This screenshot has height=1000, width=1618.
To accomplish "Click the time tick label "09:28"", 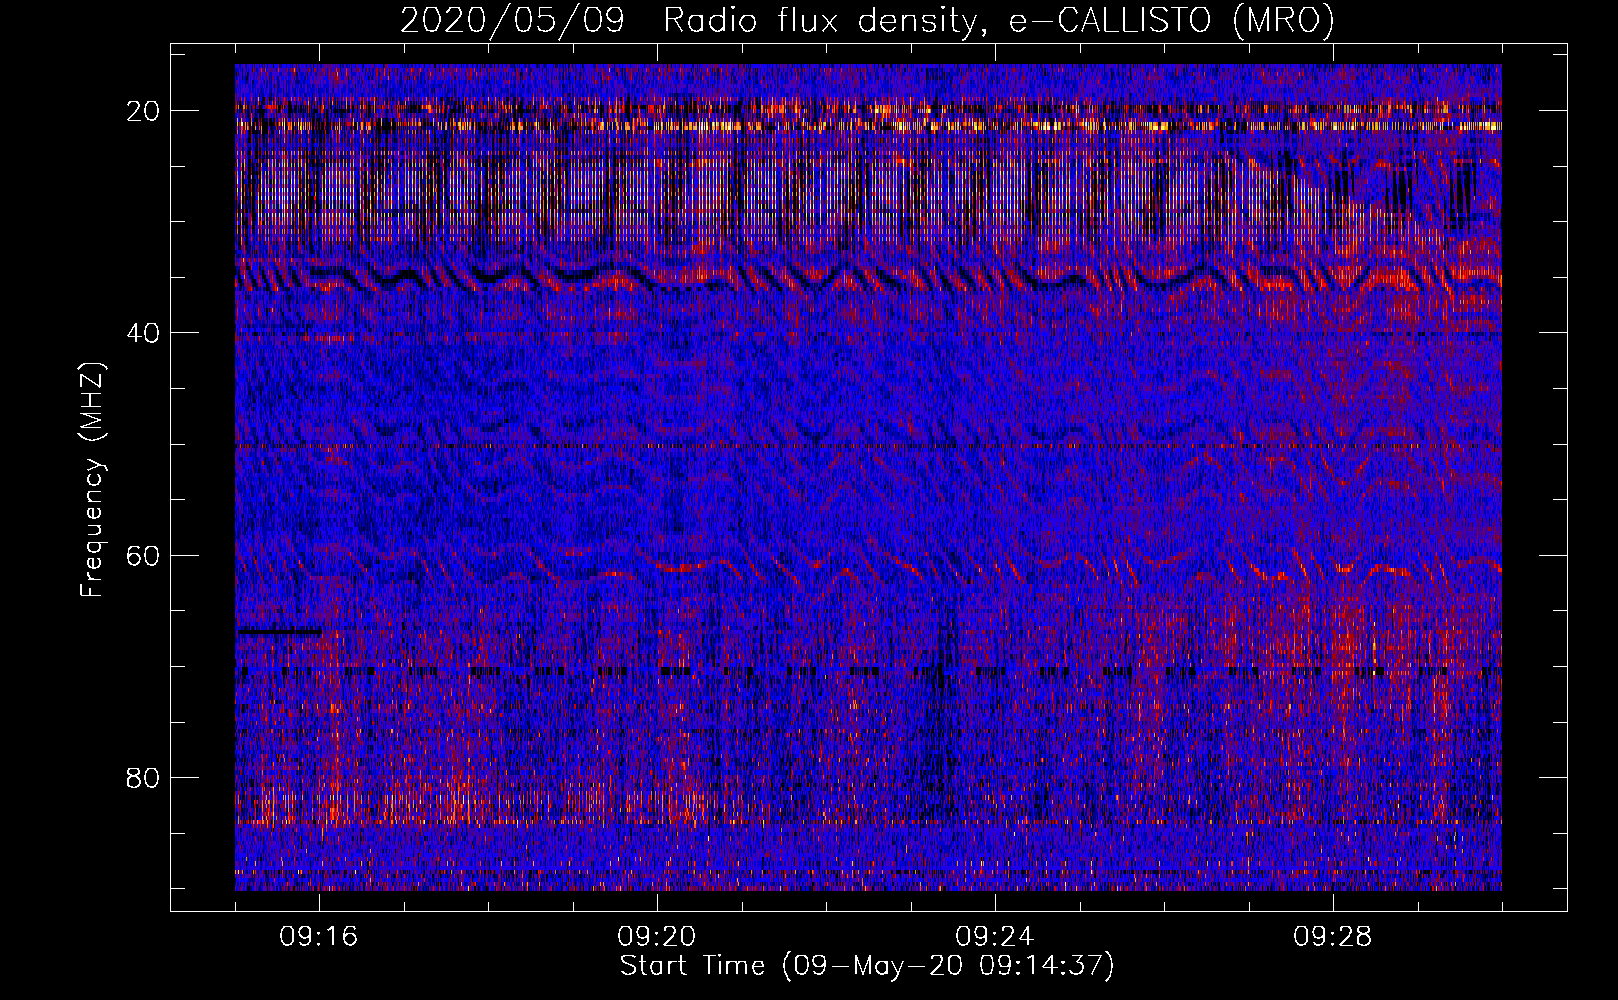I will point(1333,937).
